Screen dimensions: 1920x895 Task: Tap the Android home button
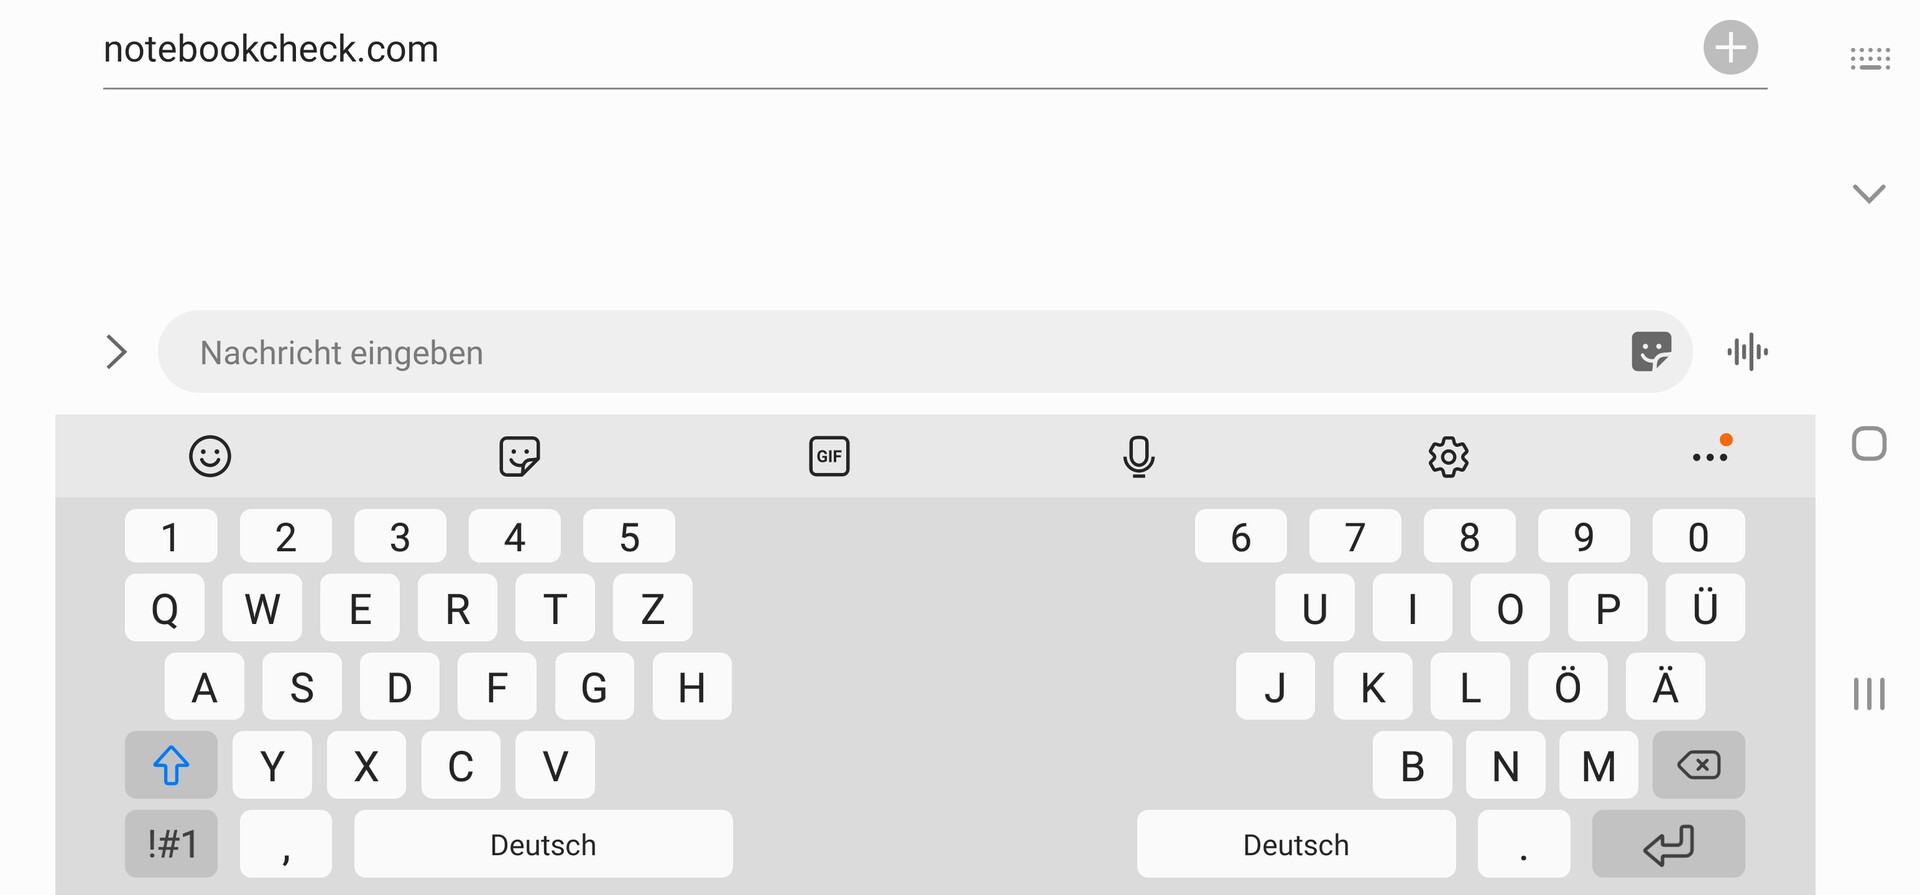[1868, 444]
